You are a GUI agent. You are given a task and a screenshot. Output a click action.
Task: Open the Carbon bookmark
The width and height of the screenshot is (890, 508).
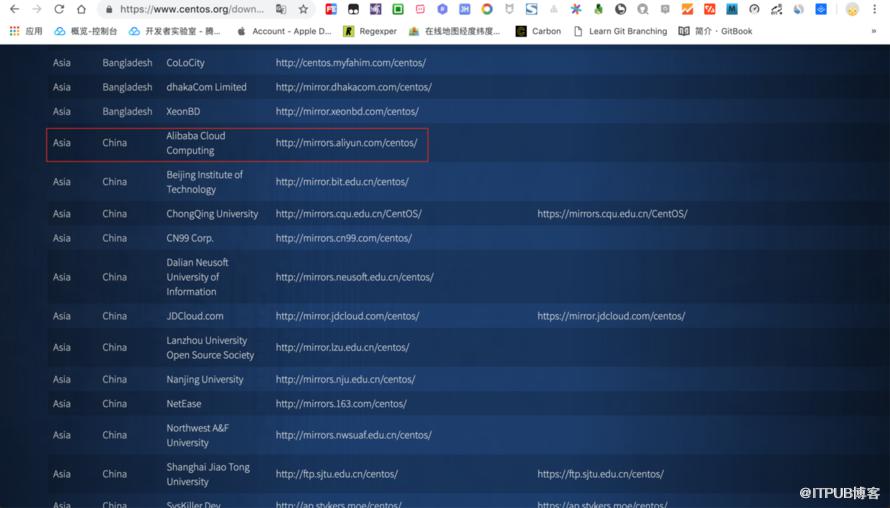pos(538,31)
